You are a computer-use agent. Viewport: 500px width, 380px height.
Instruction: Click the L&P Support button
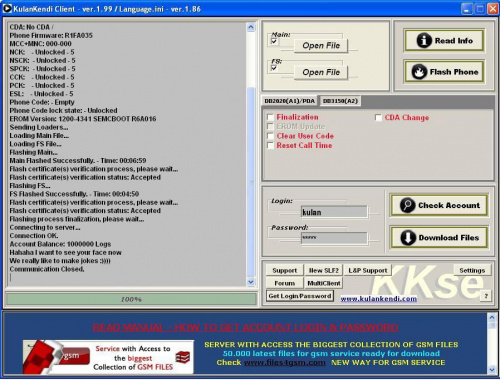coord(368,270)
